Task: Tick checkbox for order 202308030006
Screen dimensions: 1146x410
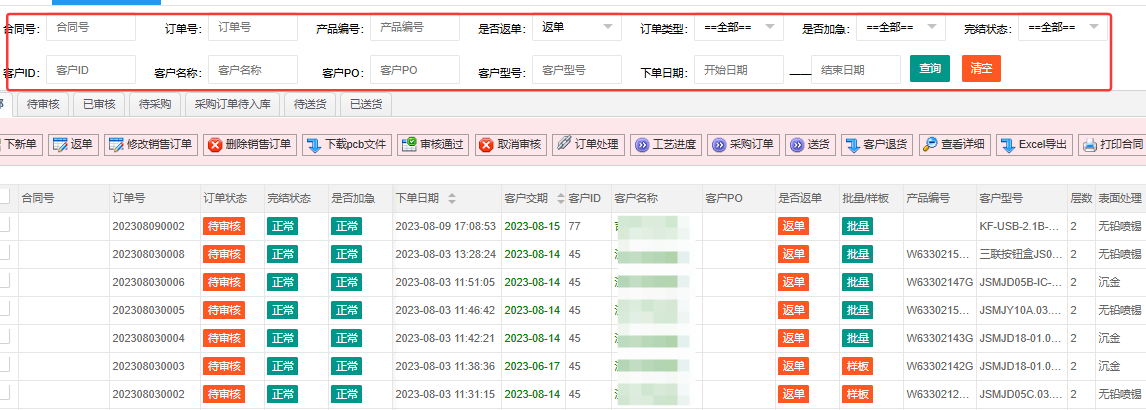Action: click(4, 282)
